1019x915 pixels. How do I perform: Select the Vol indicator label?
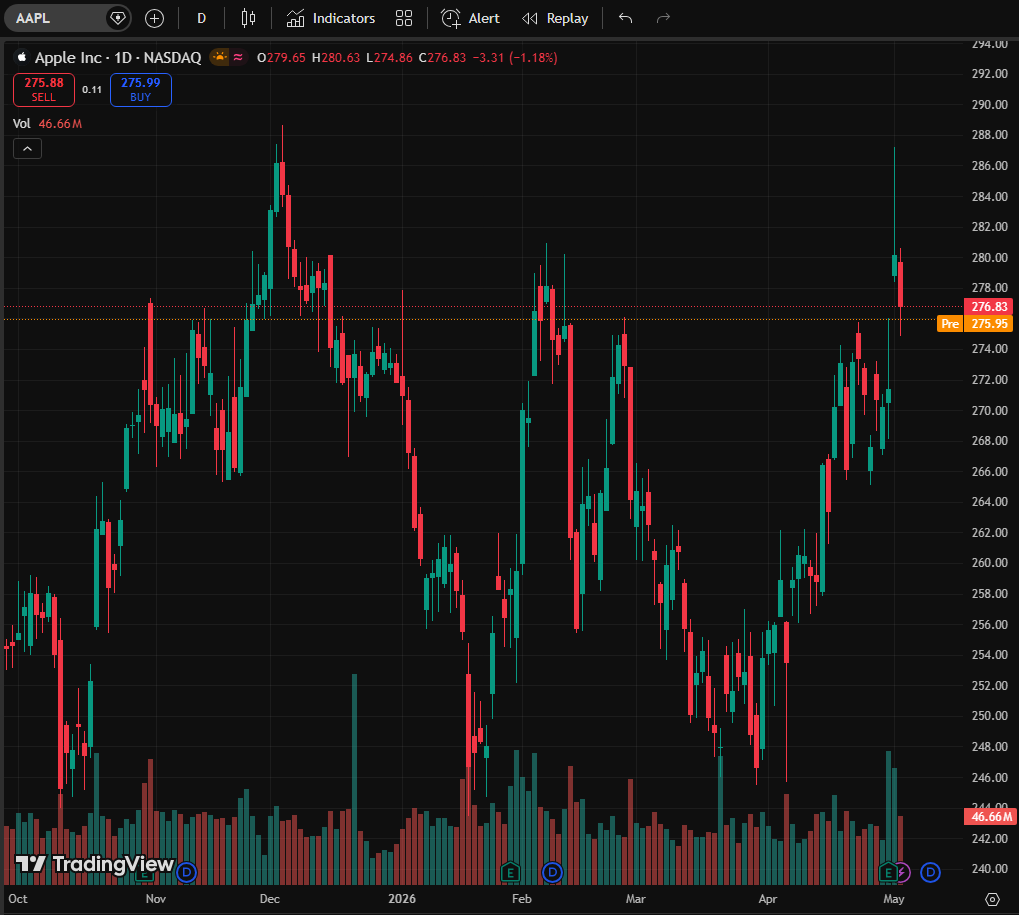[21, 123]
